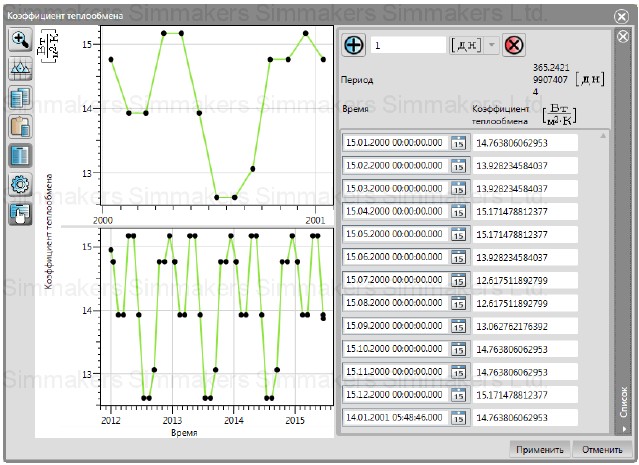Click the graph peaks chart tool icon
This screenshot has width=639, height=465.
tap(20, 68)
